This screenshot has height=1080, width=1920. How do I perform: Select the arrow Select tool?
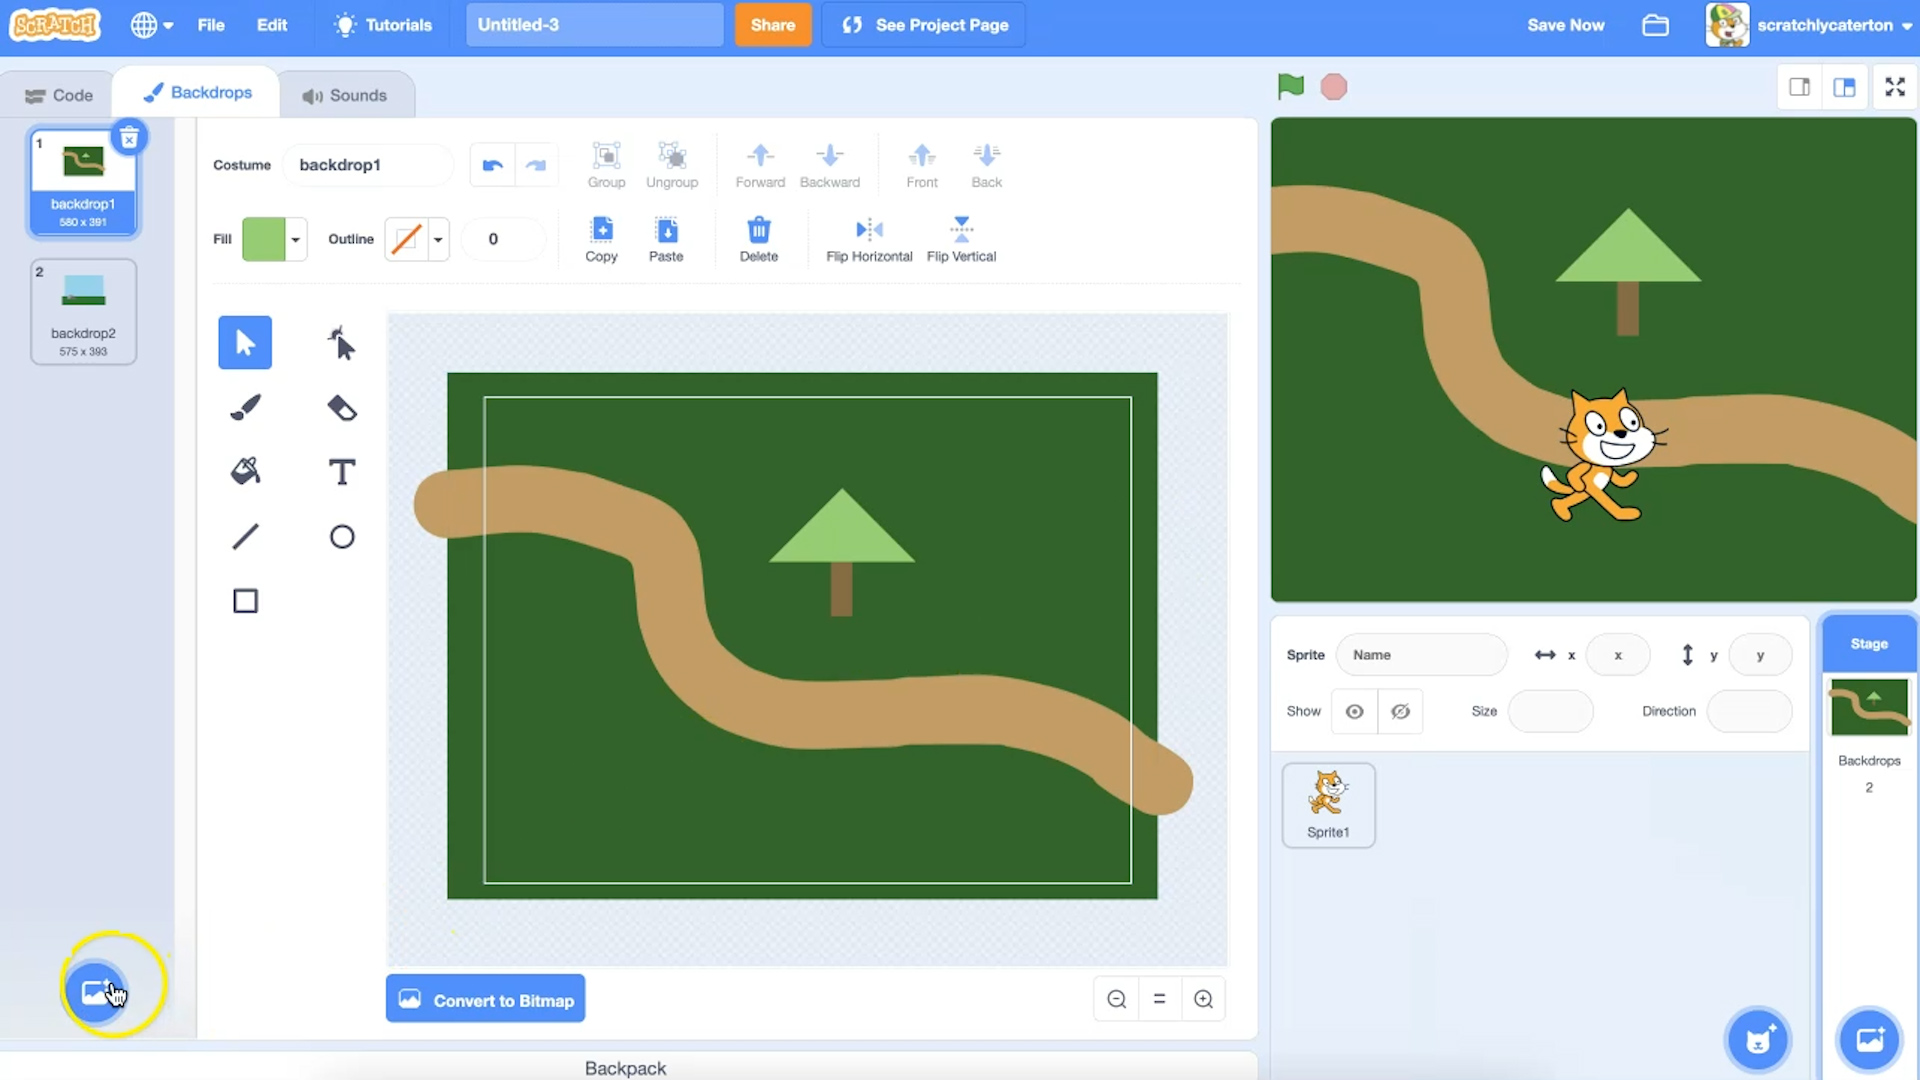pos(245,343)
